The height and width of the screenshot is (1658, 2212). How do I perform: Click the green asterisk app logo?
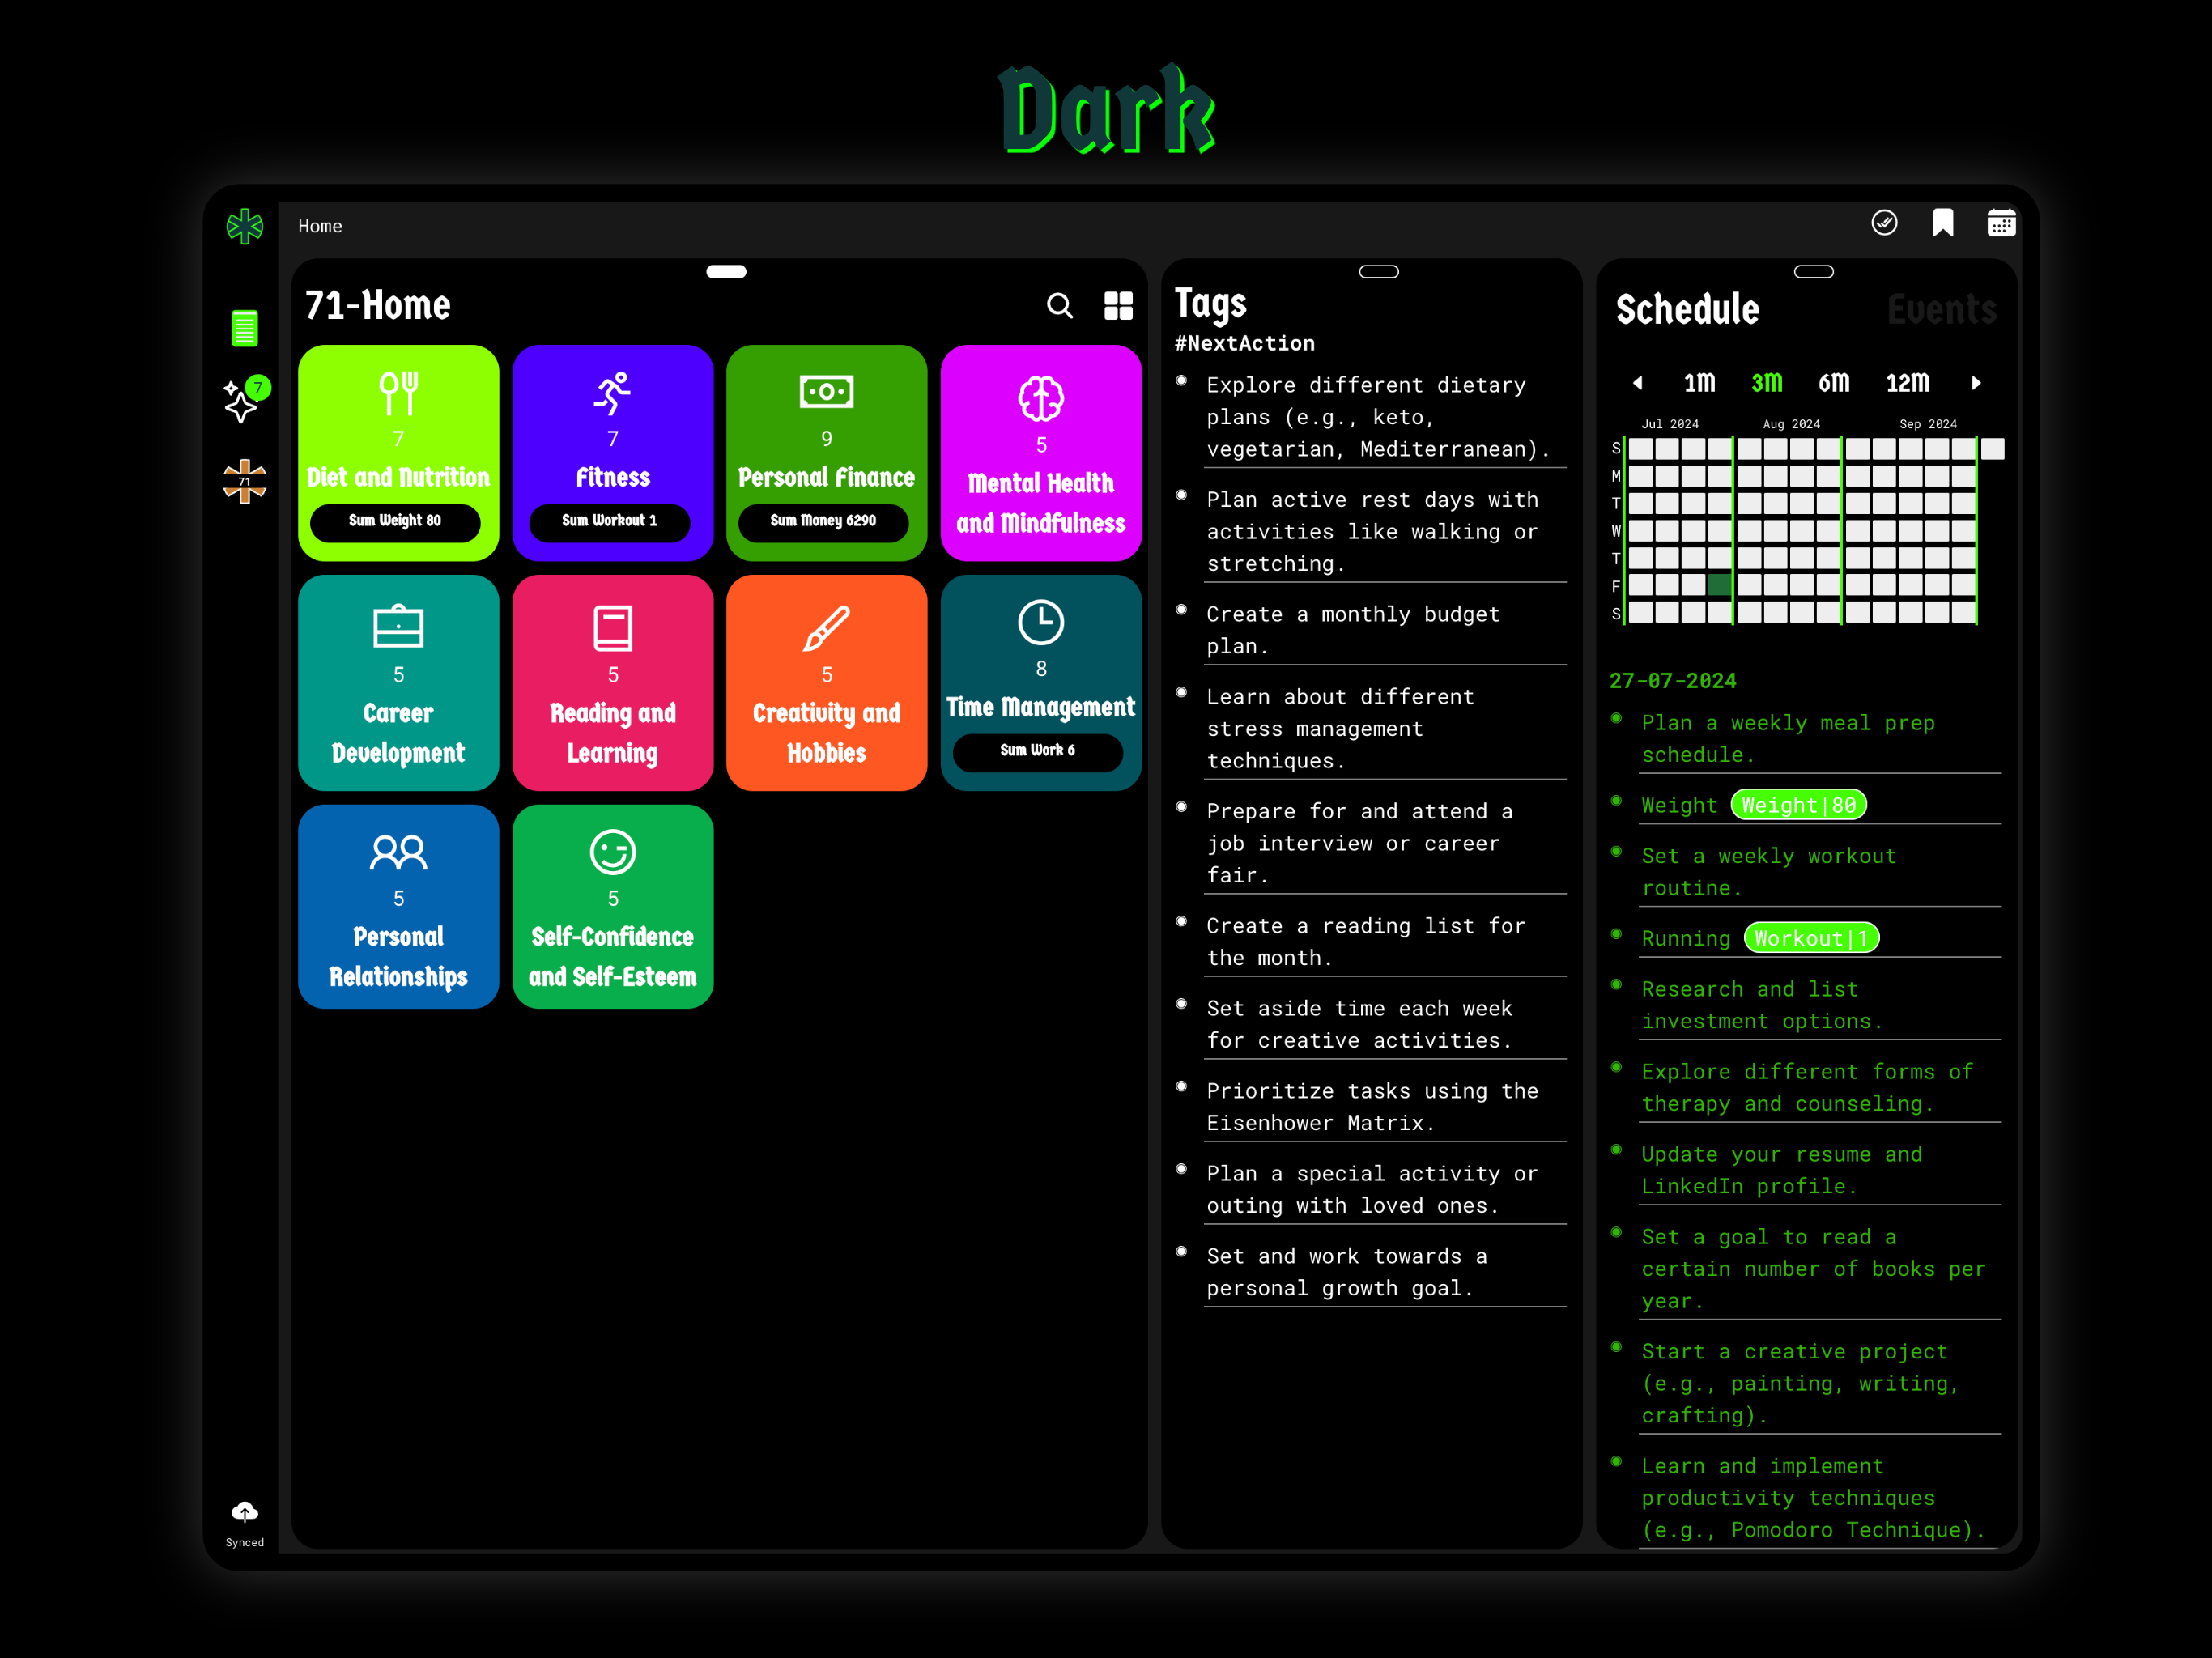(x=245, y=227)
